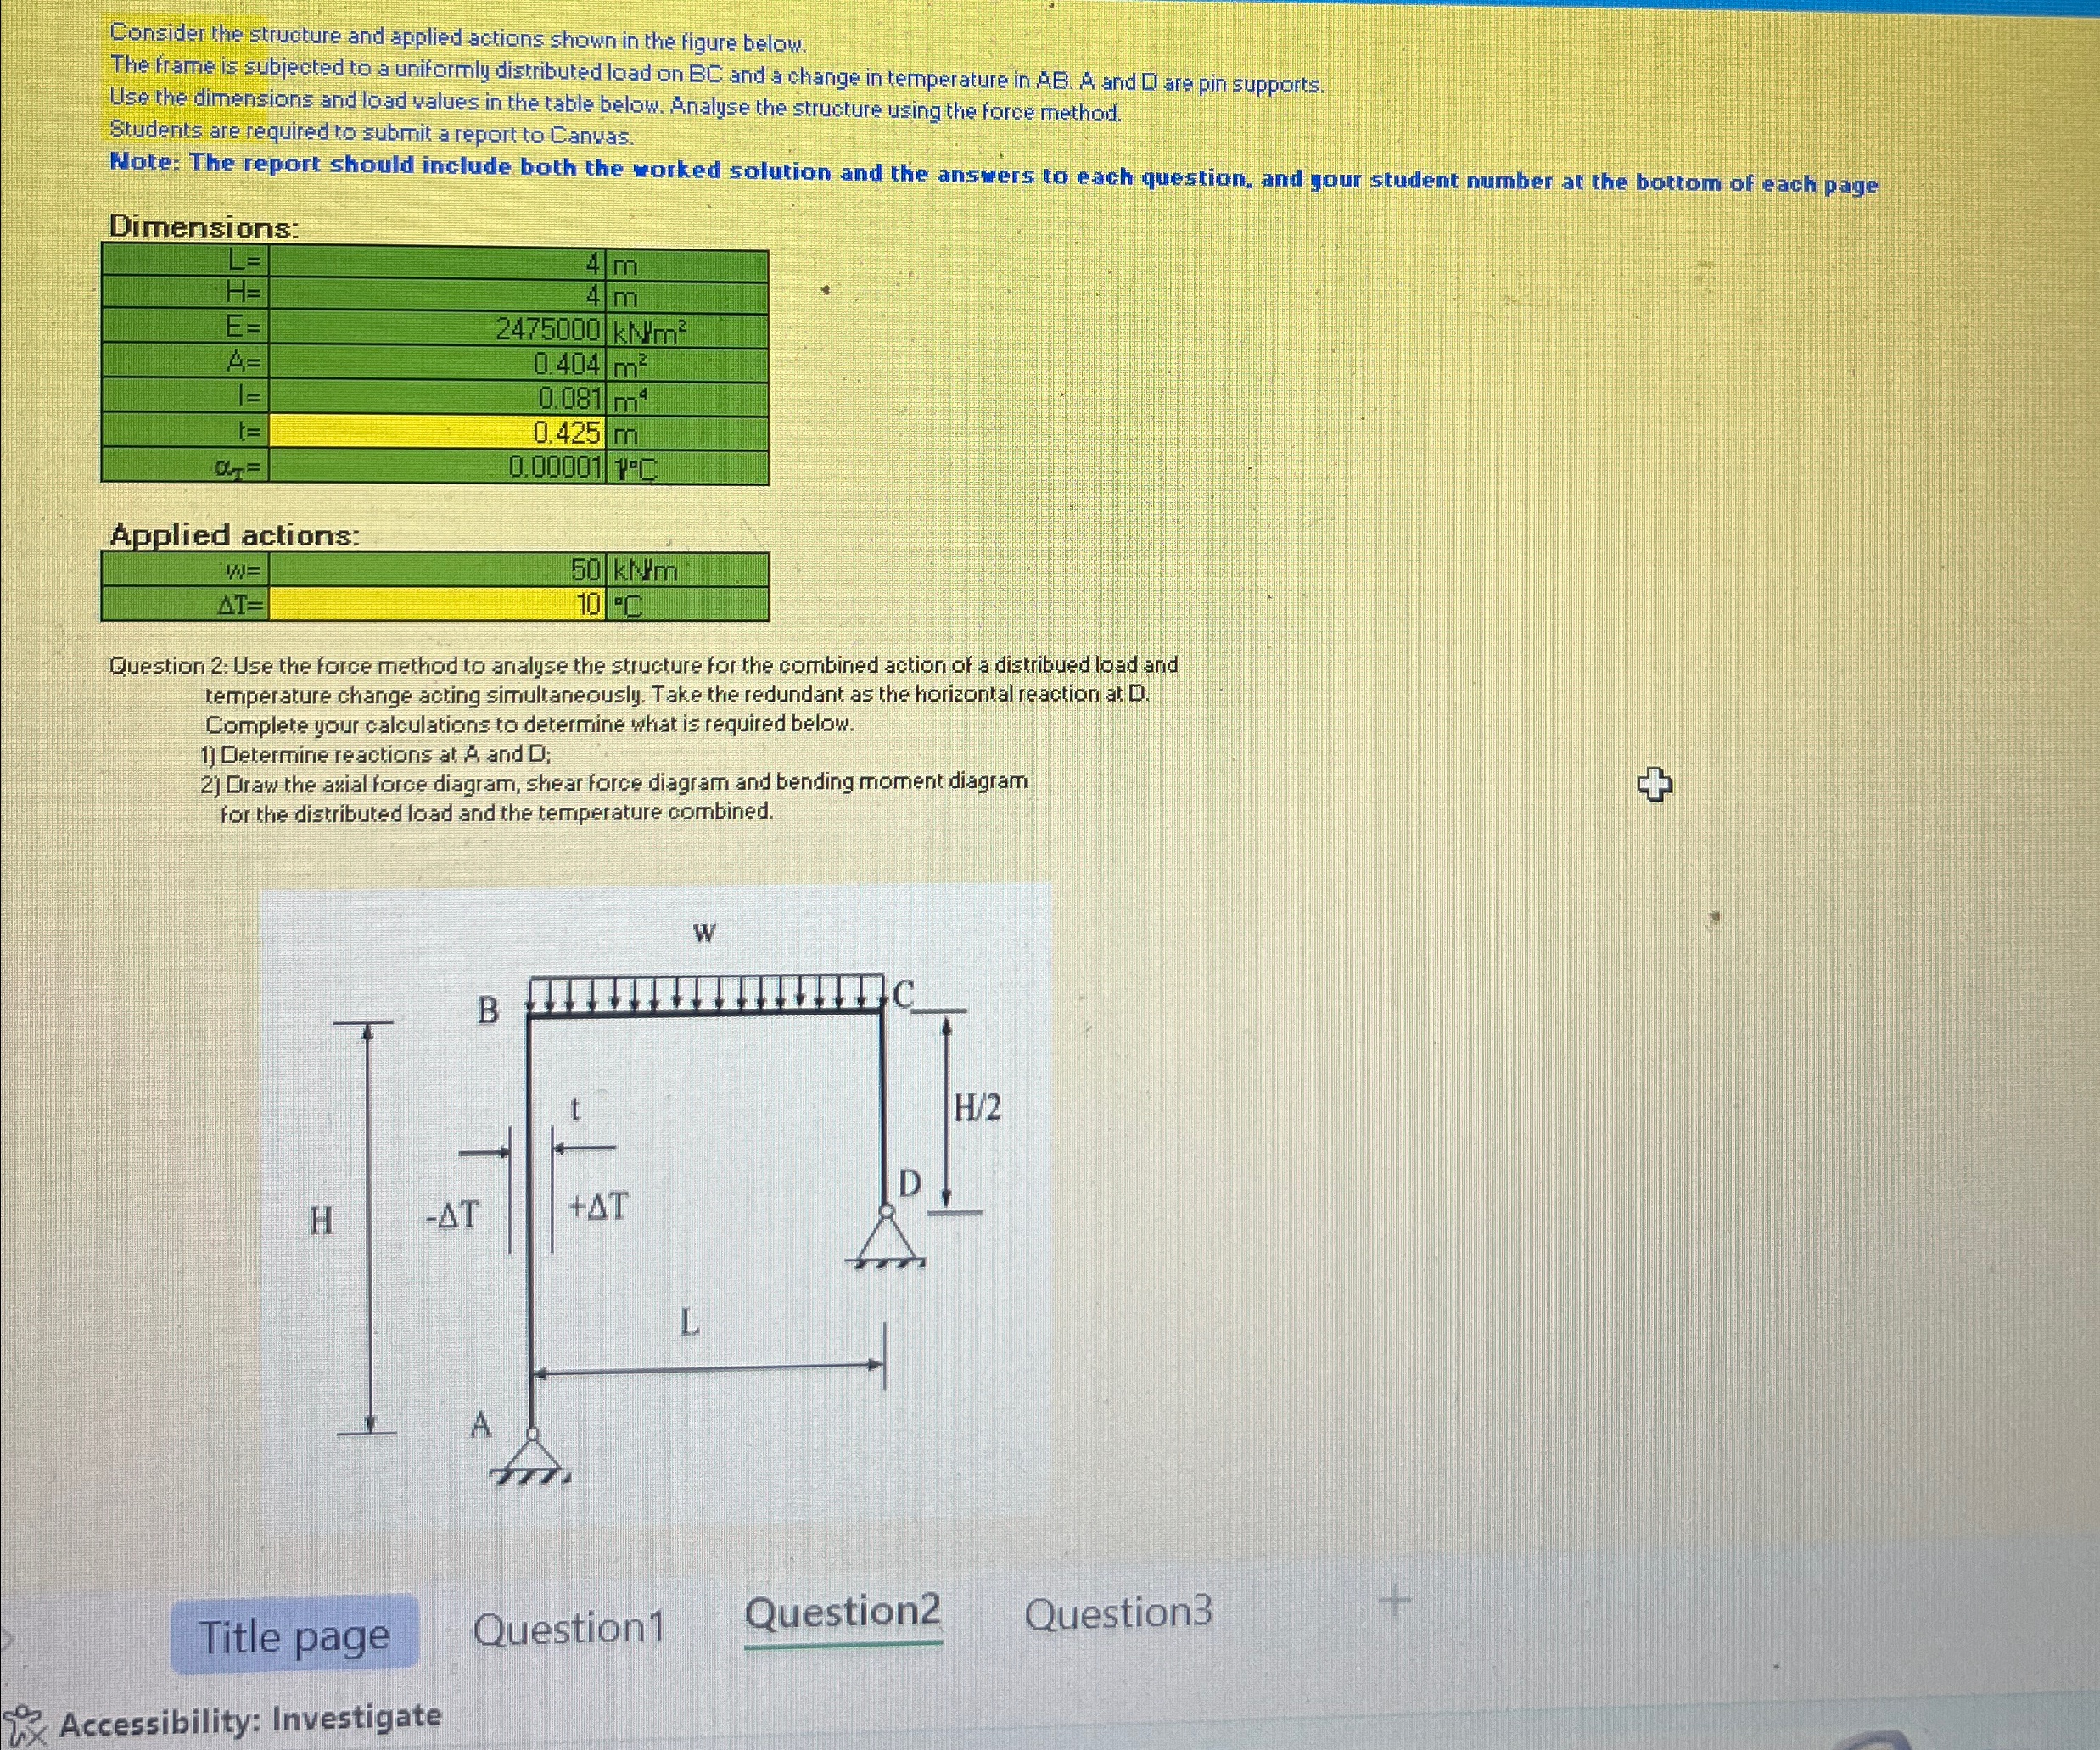Click the sheet tab scroll arrow at left
The width and height of the screenshot is (2100, 1750).
tap(5, 1640)
